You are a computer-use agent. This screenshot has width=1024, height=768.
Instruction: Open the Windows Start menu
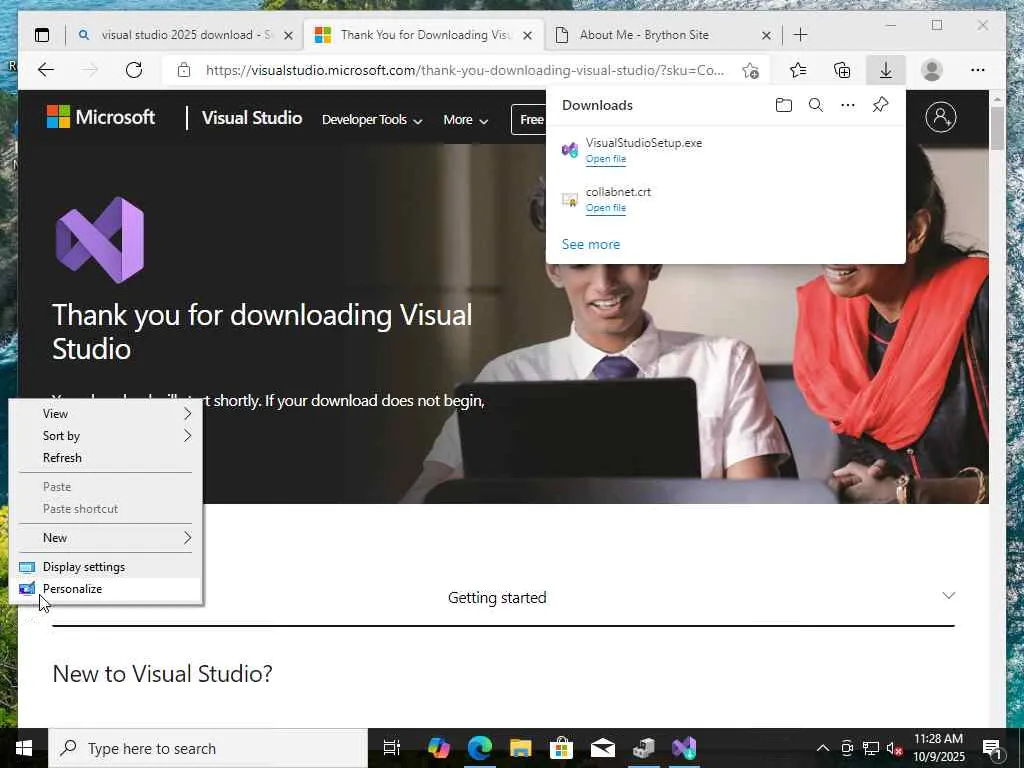tap(24, 748)
